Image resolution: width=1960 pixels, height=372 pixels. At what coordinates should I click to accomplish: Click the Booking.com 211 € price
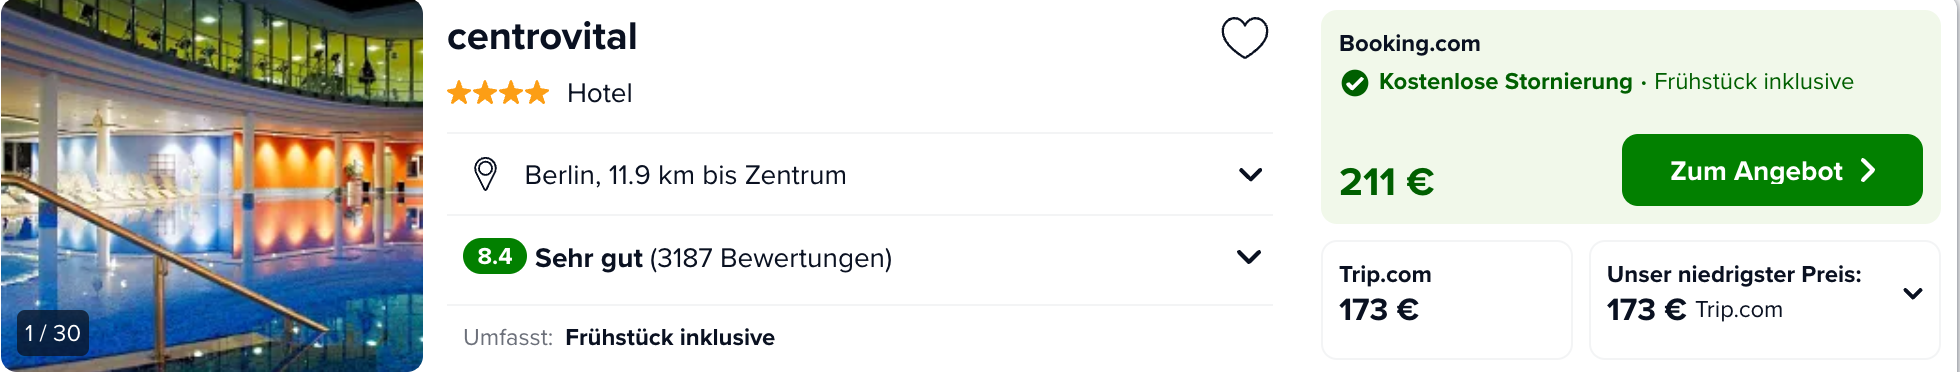(x=1386, y=182)
